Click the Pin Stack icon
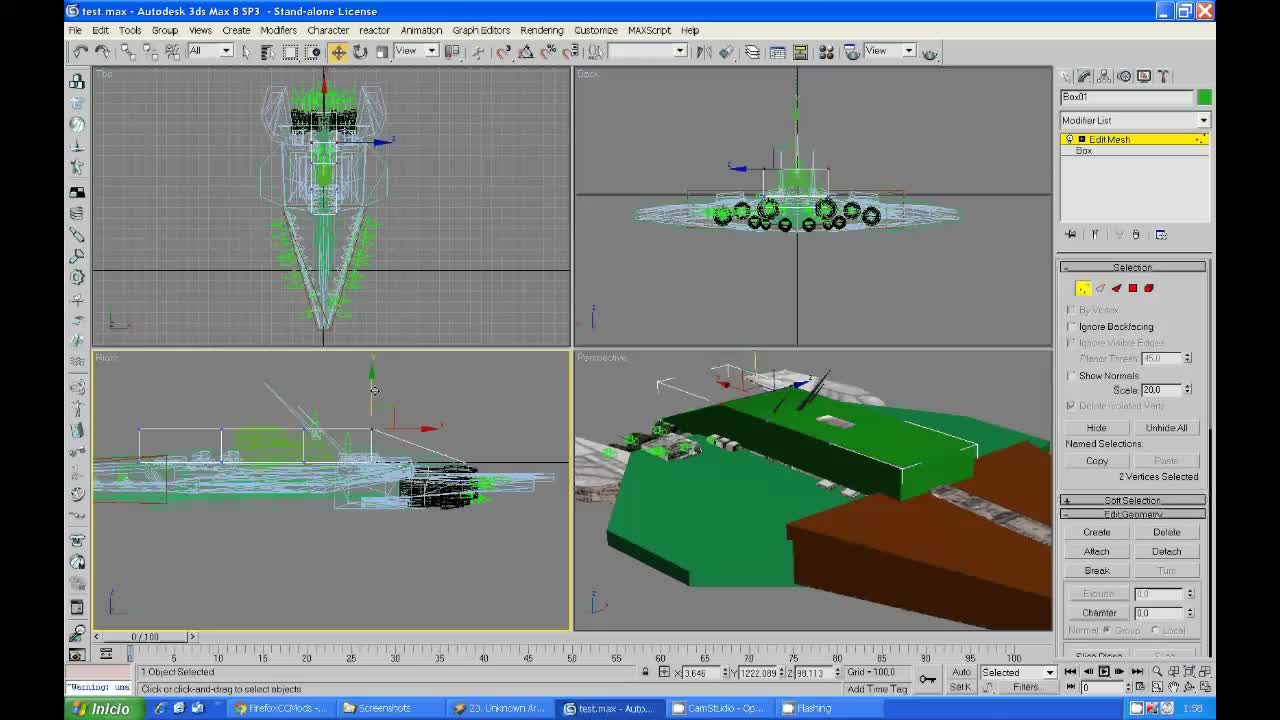 (x=1071, y=234)
